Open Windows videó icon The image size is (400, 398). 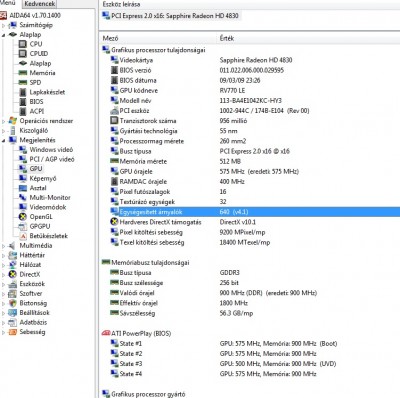[23, 150]
